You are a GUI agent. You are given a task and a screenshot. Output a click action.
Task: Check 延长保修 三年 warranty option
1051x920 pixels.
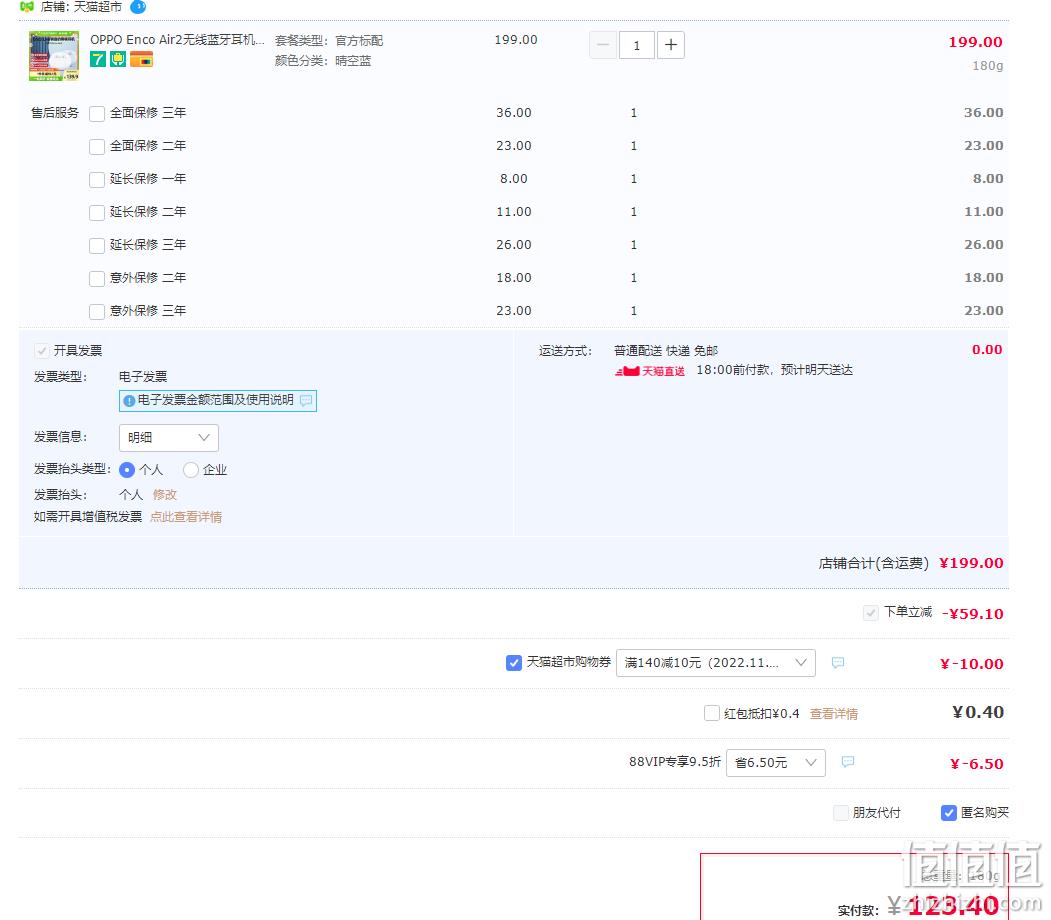[x=97, y=245]
